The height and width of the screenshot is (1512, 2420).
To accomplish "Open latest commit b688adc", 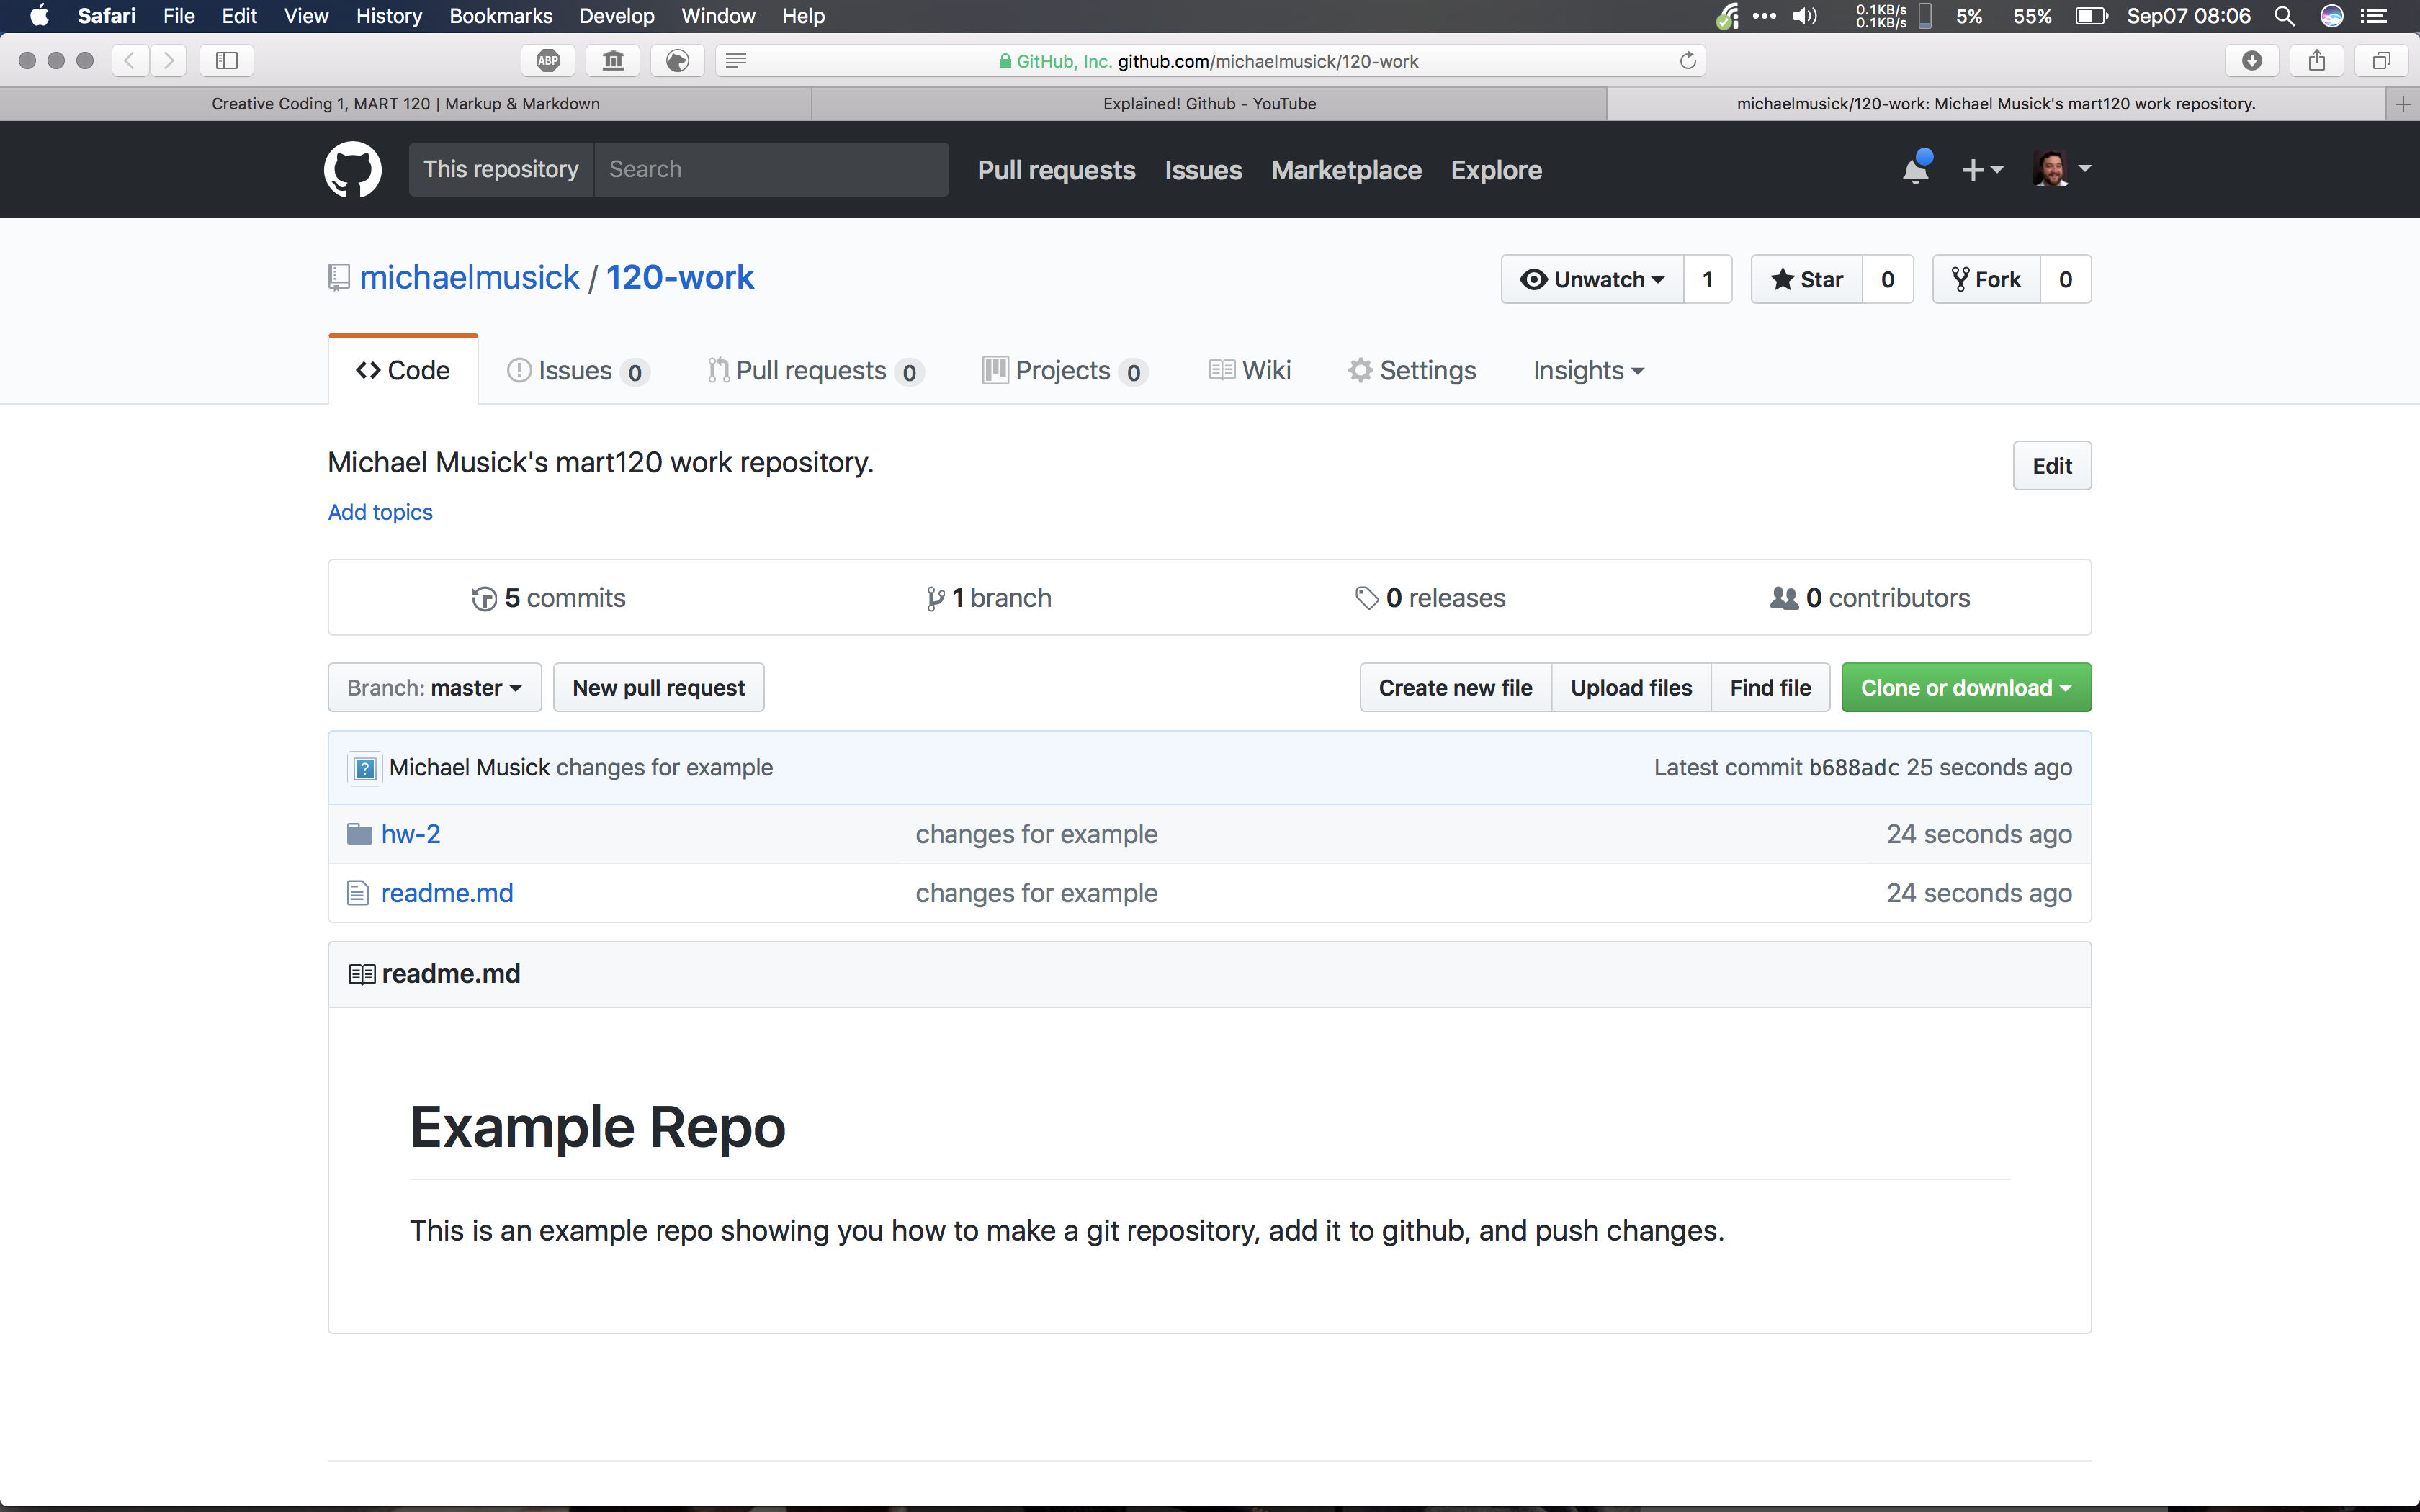I will tap(1853, 768).
